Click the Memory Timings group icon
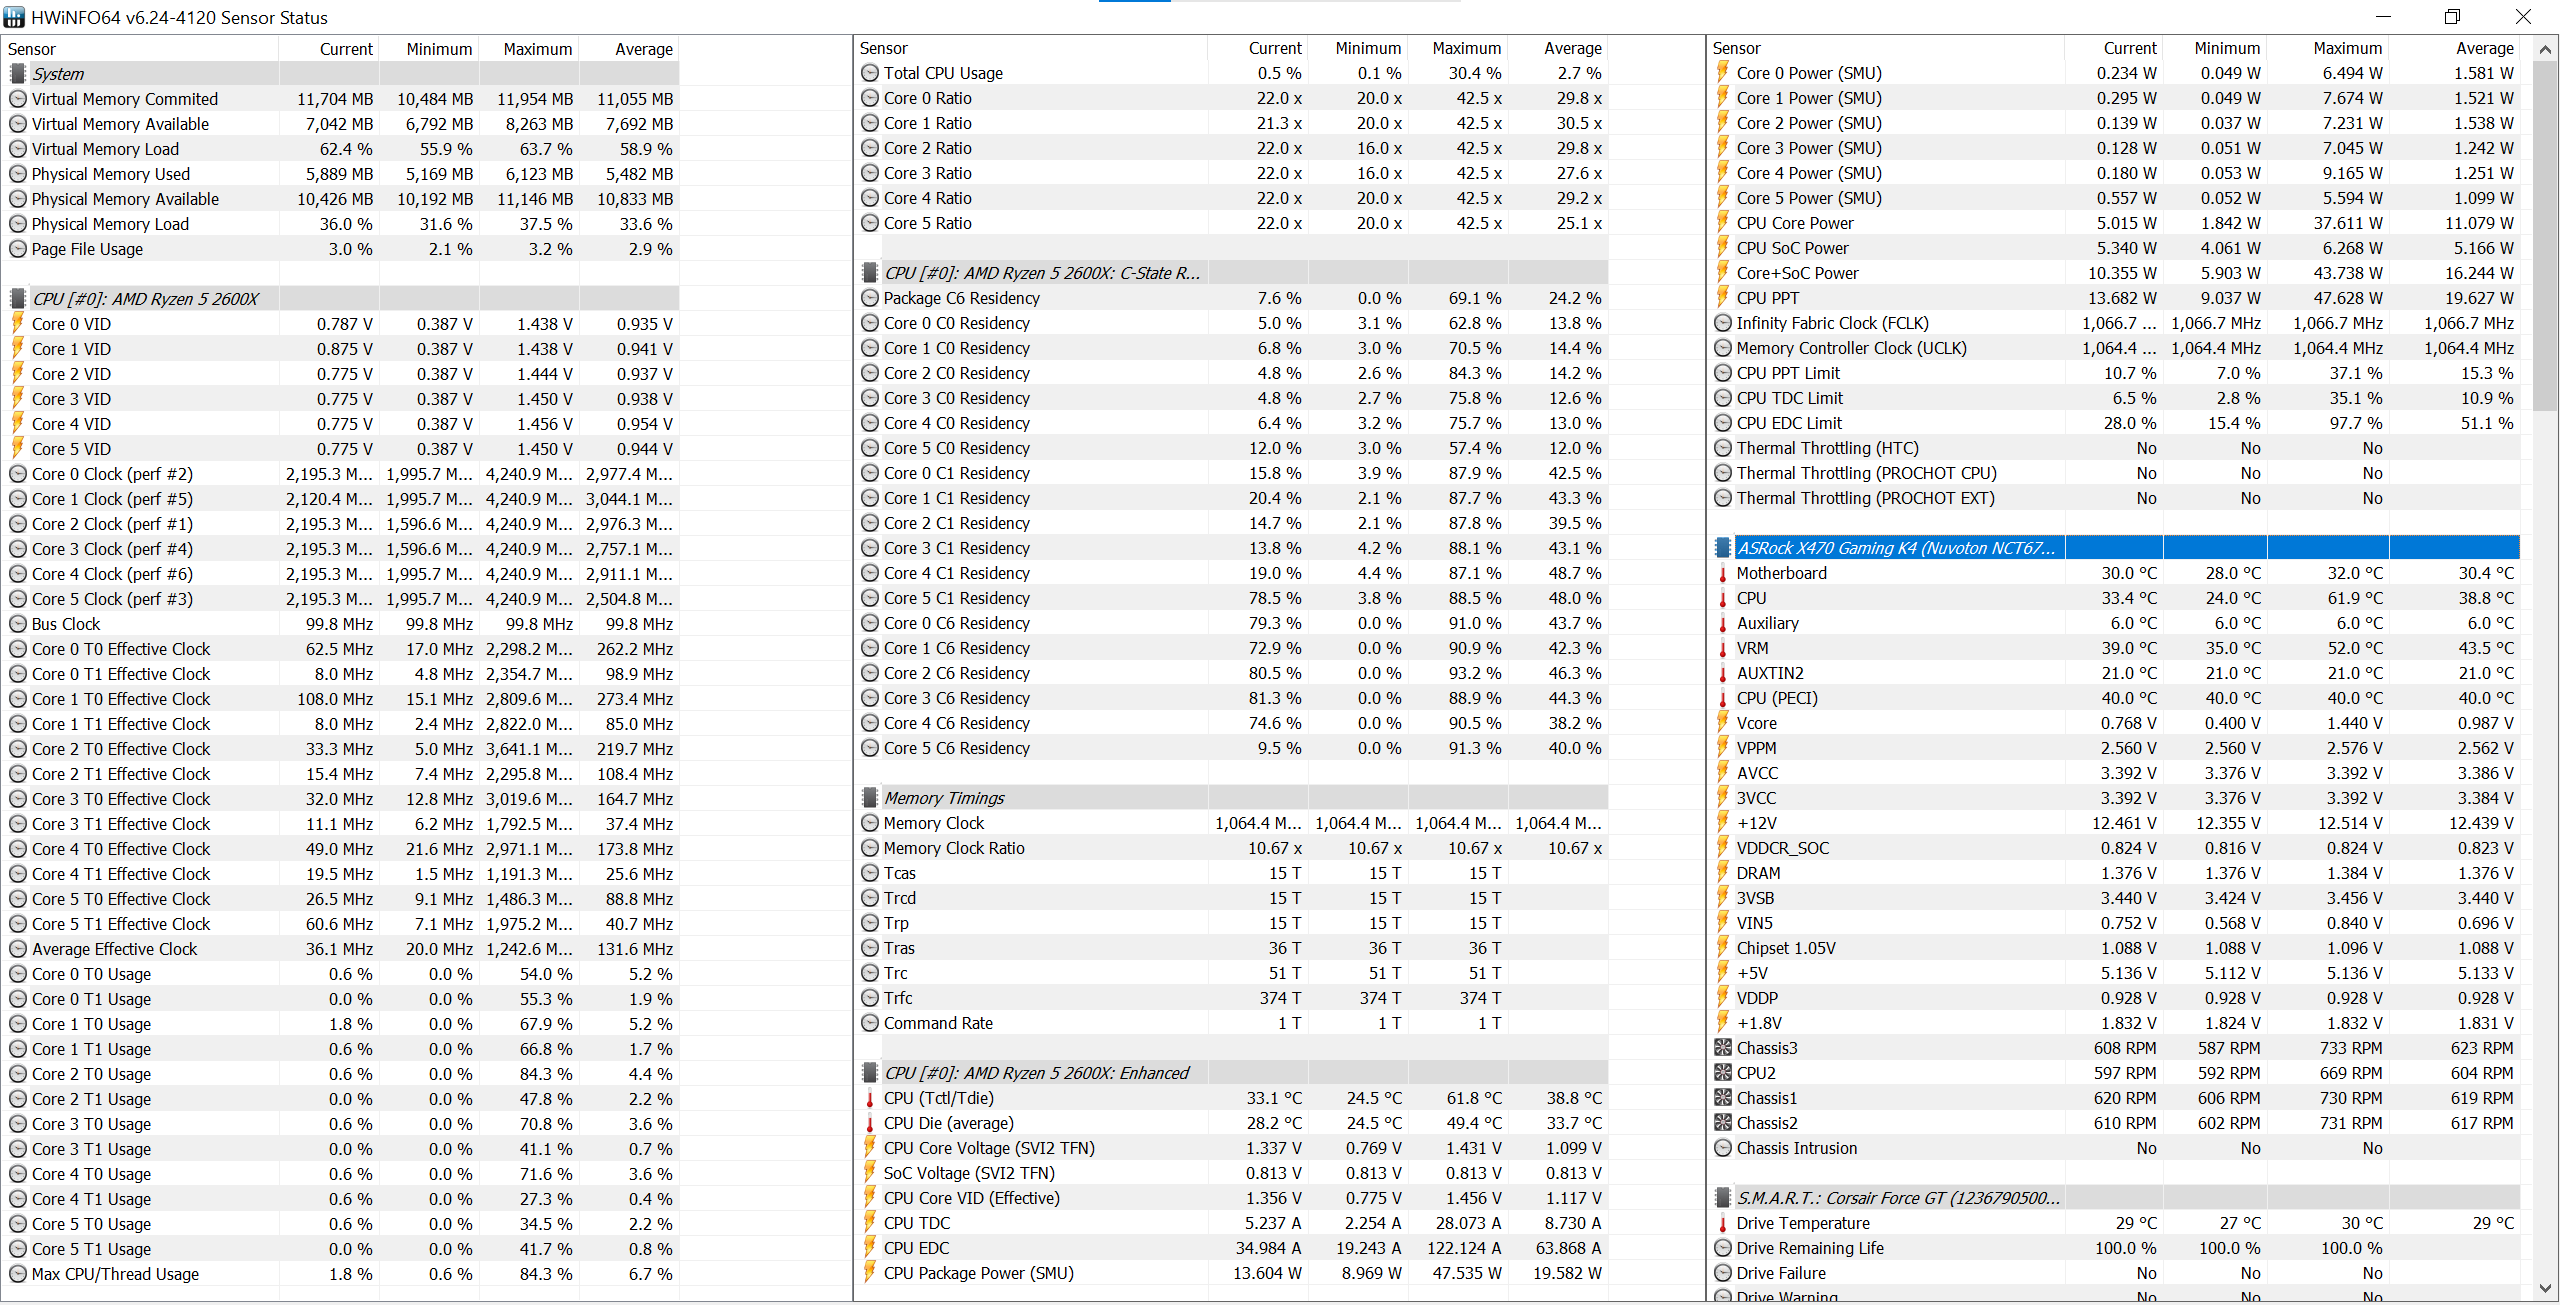The image size is (2560, 1305). (x=869, y=798)
